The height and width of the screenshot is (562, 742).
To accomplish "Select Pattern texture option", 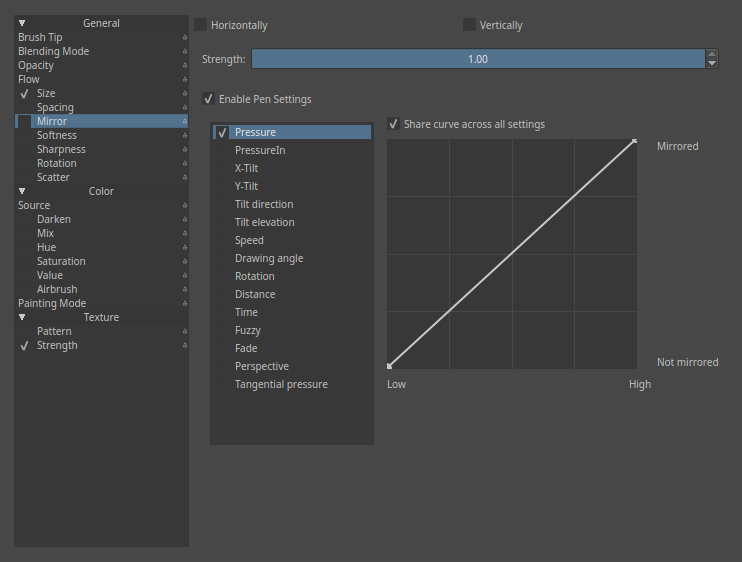I will (x=54, y=332).
